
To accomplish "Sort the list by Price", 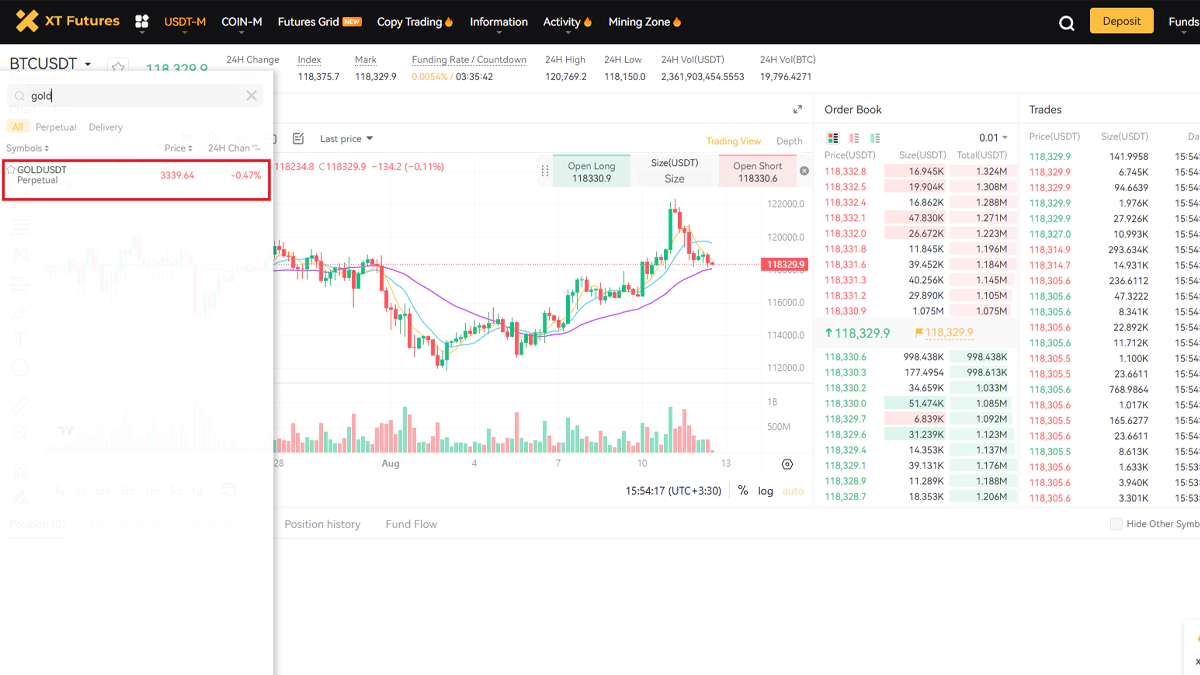I will click(179, 148).
